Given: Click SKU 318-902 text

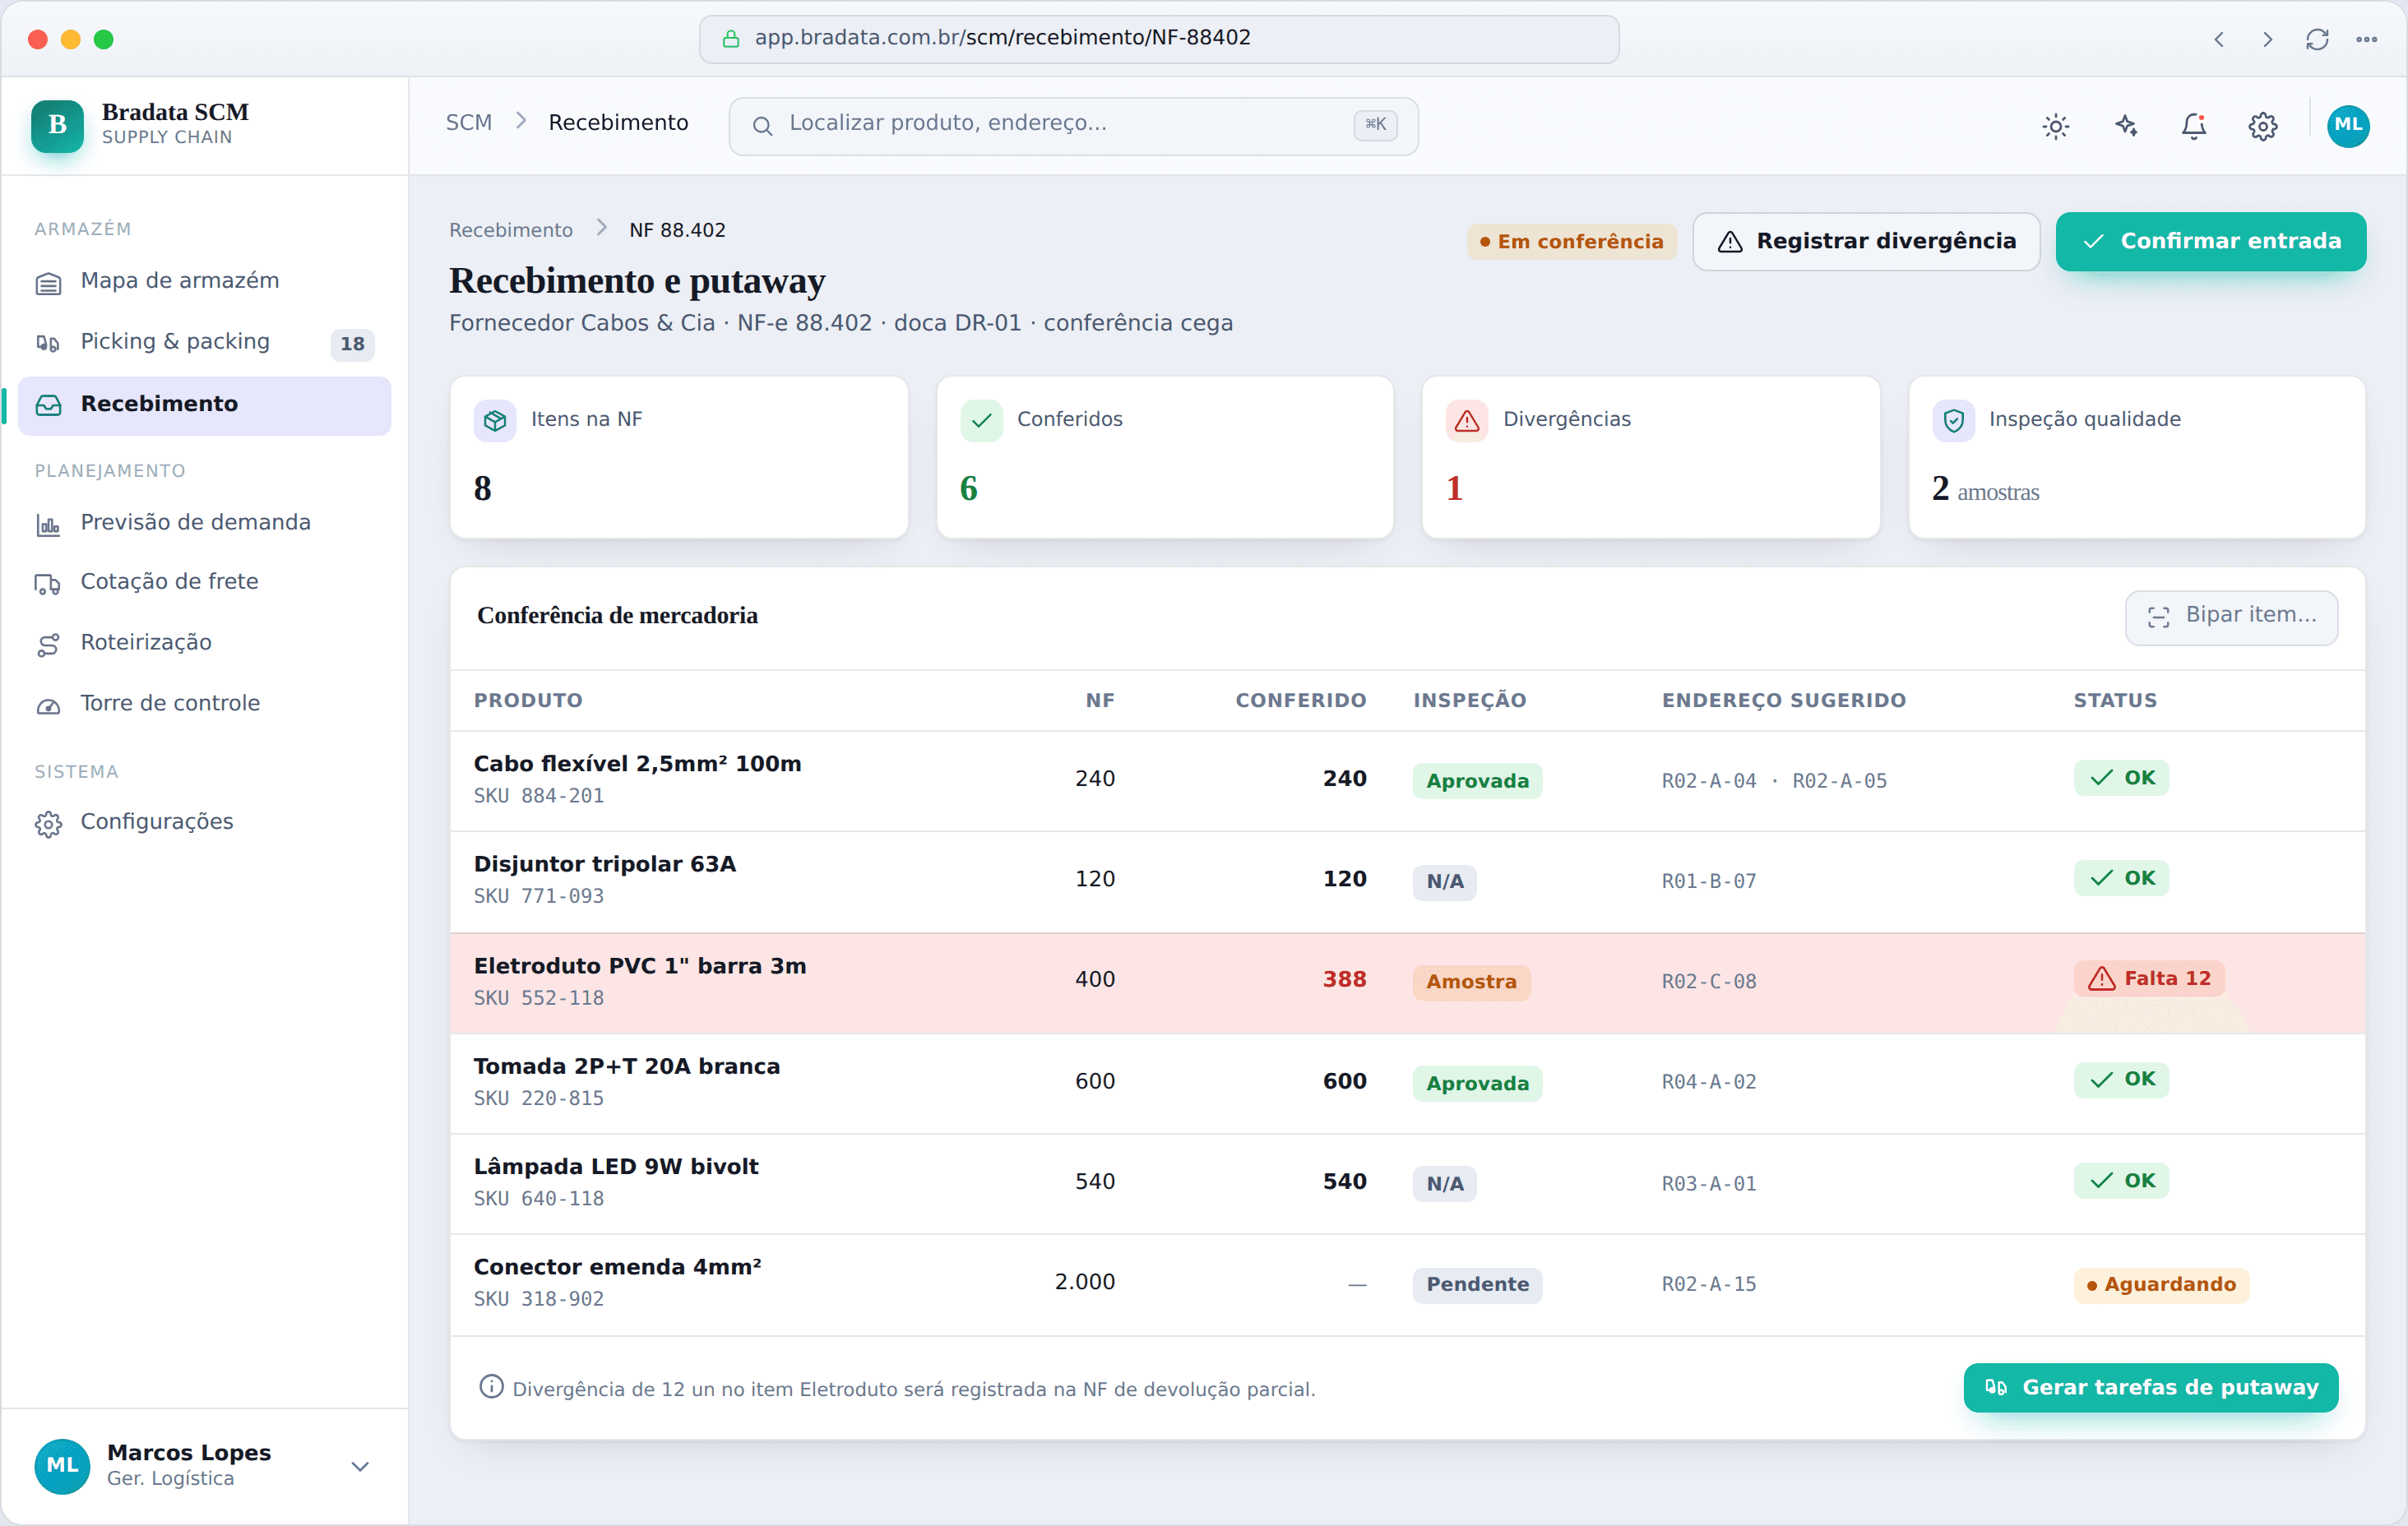Looking at the screenshot, I should (539, 1299).
